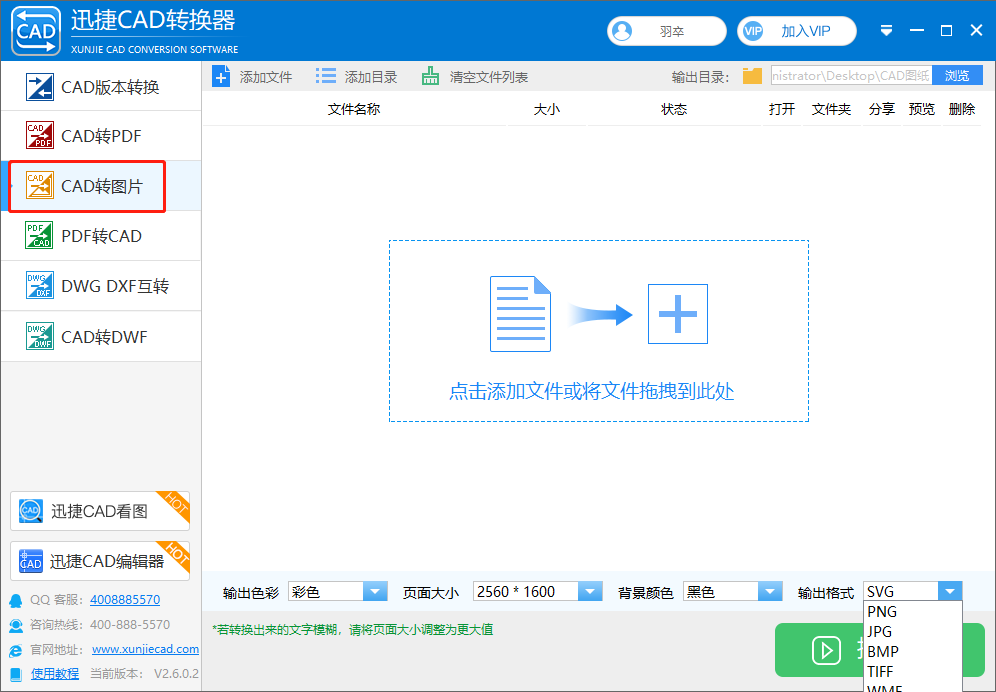Click the 状态 column header
Image resolution: width=996 pixels, height=692 pixels.
(x=674, y=109)
